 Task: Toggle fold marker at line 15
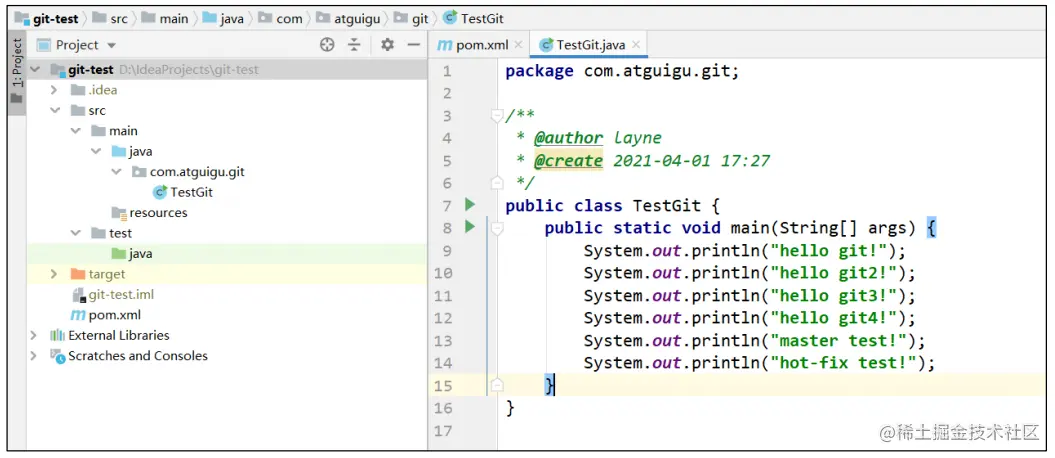[497, 385]
